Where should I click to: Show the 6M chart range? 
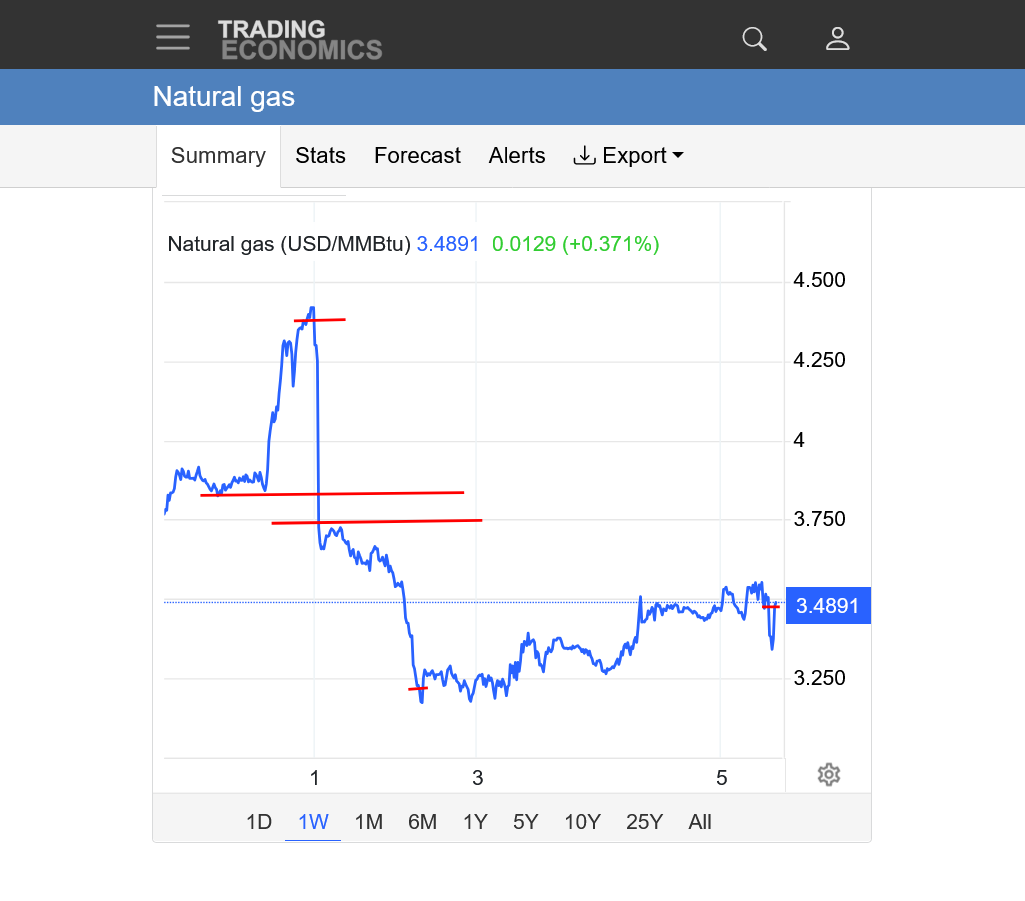(x=422, y=822)
